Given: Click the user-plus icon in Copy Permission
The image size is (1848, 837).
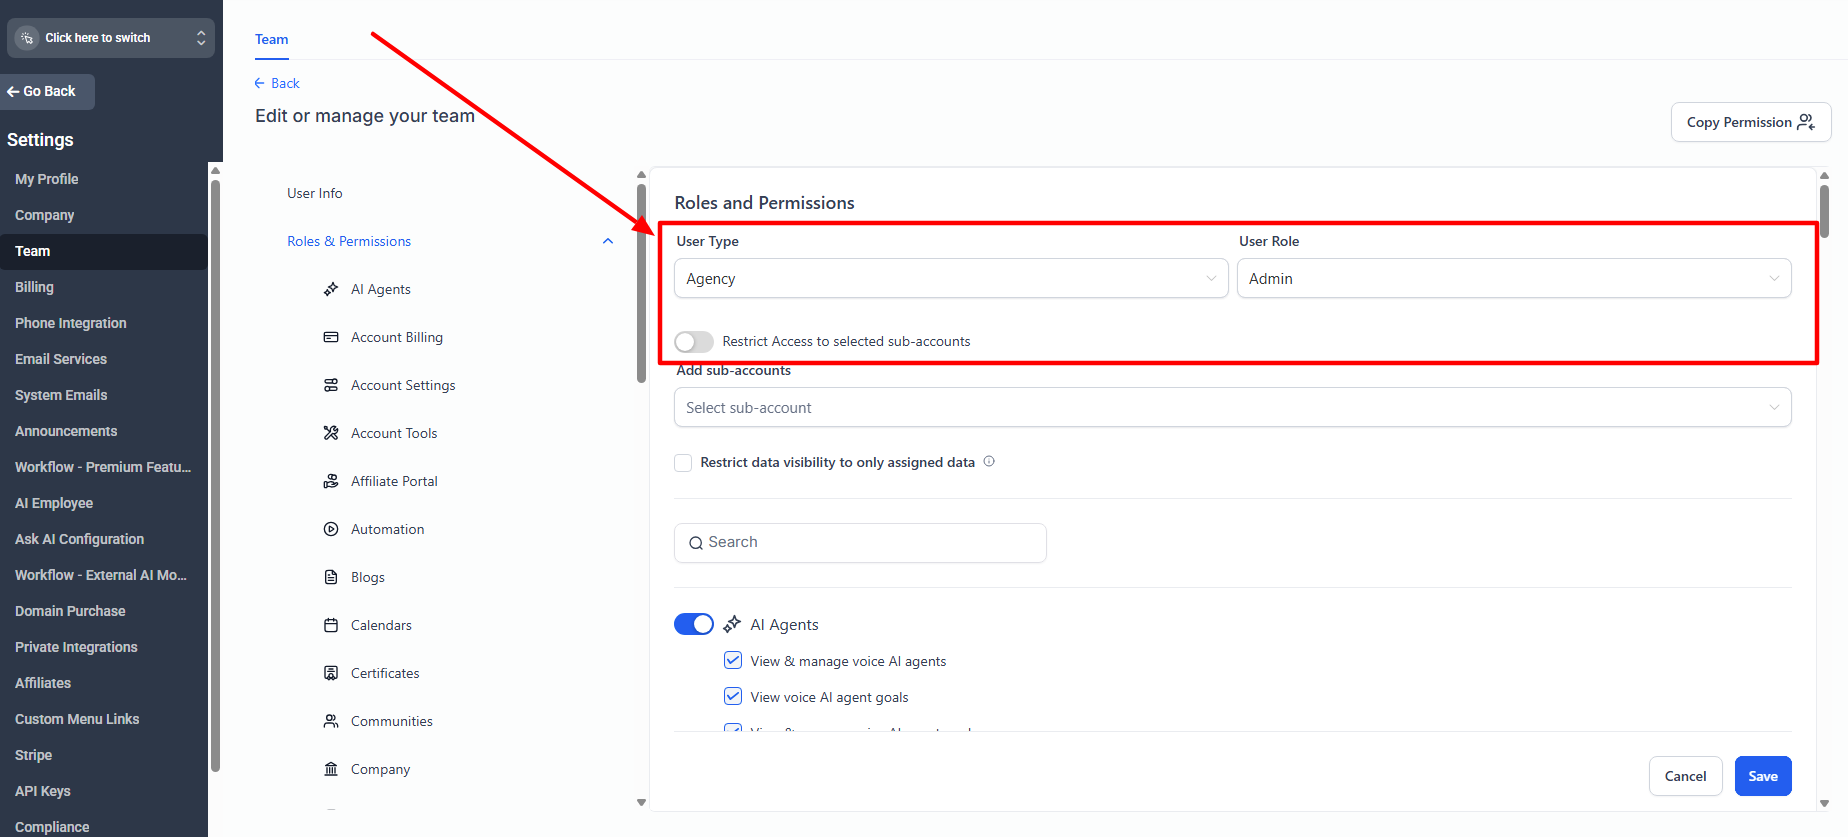Looking at the screenshot, I should 1806,122.
